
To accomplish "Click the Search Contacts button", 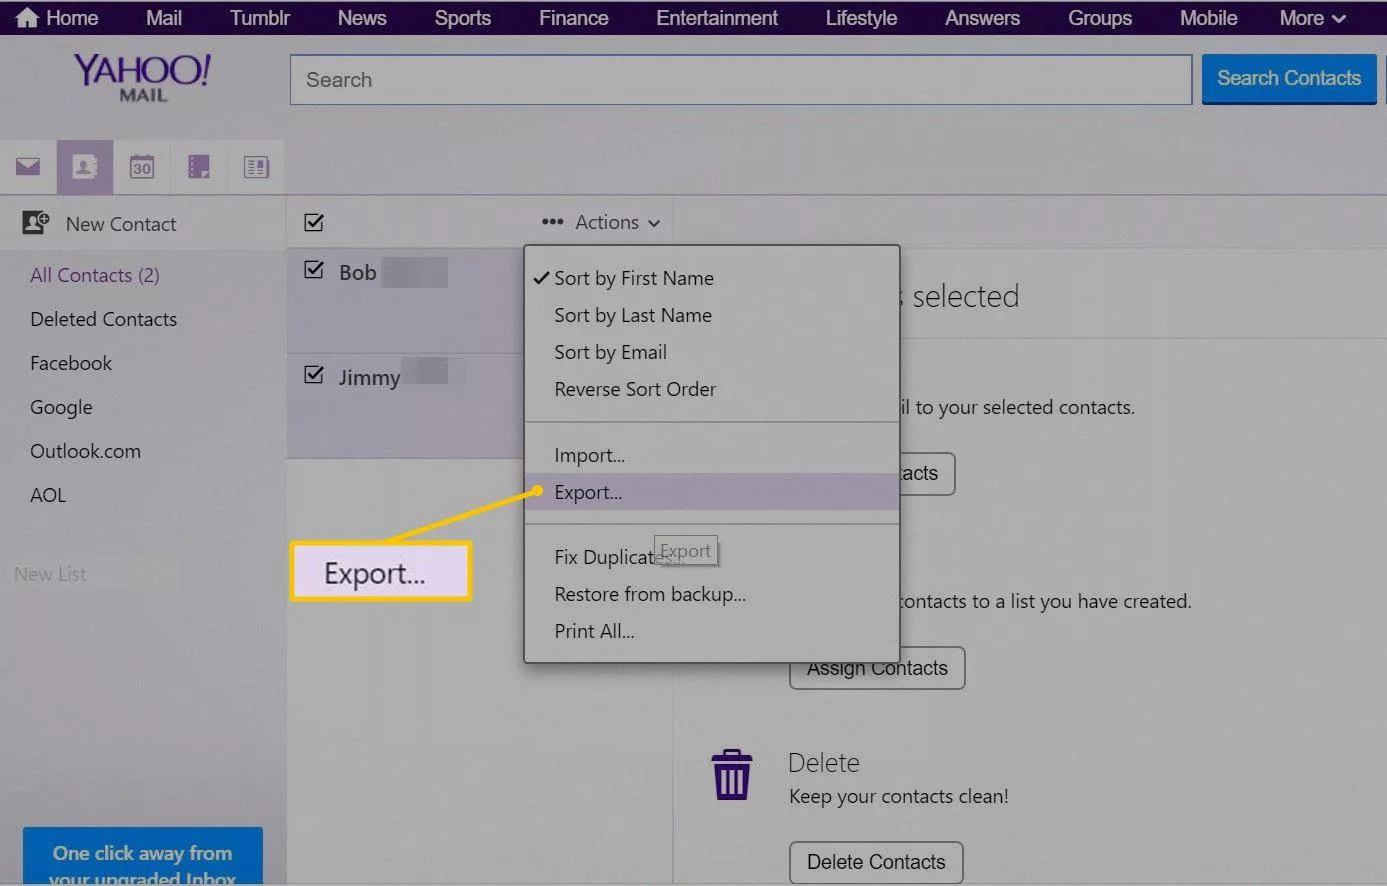I will [x=1288, y=78].
